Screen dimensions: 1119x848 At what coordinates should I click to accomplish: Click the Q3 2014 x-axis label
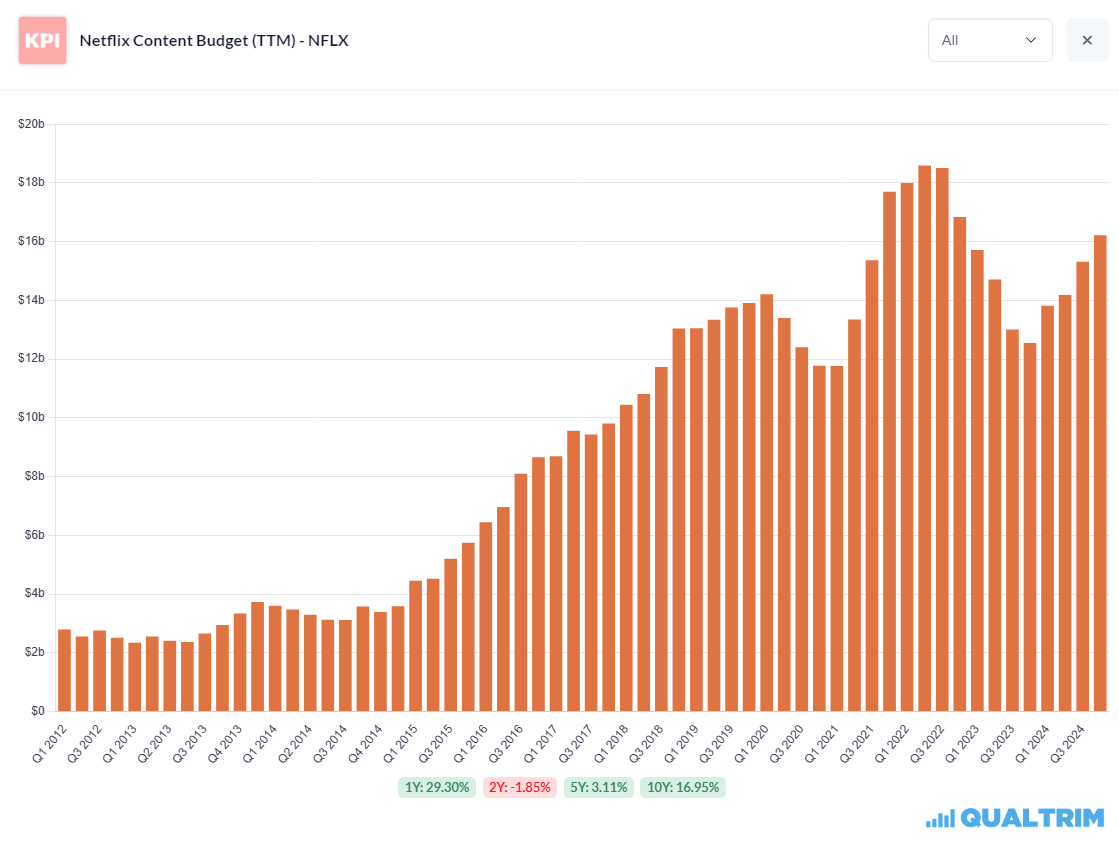pos(330,744)
